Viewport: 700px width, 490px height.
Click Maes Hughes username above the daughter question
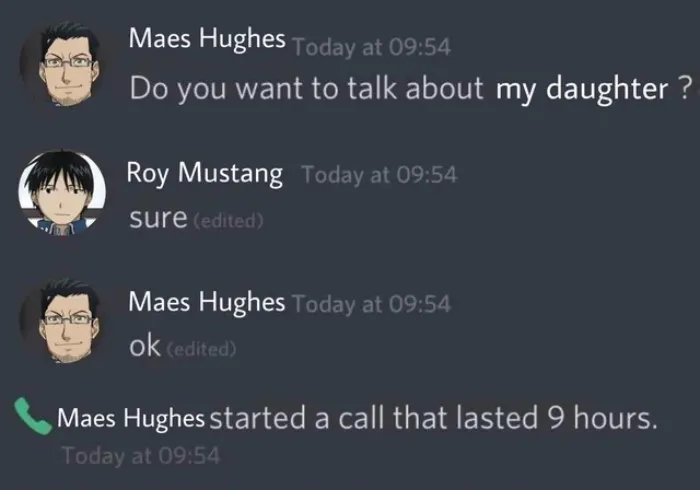(x=207, y=40)
